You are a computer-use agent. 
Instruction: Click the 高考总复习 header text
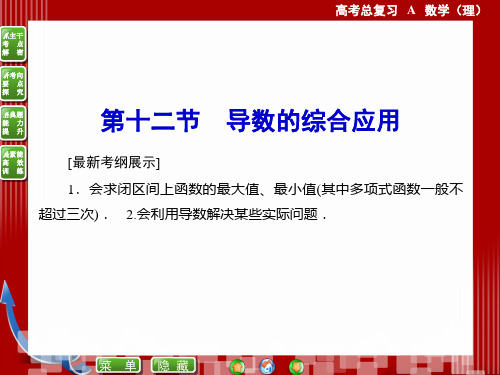[x=366, y=10]
